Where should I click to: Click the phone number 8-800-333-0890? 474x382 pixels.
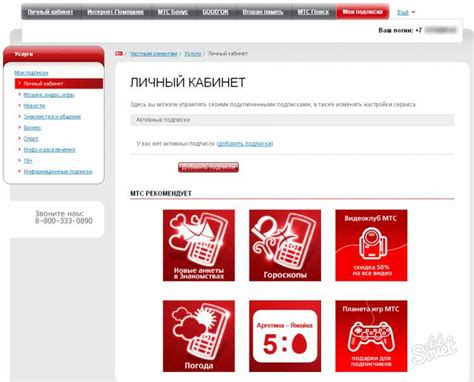pyautogui.click(x=64, y=221)
